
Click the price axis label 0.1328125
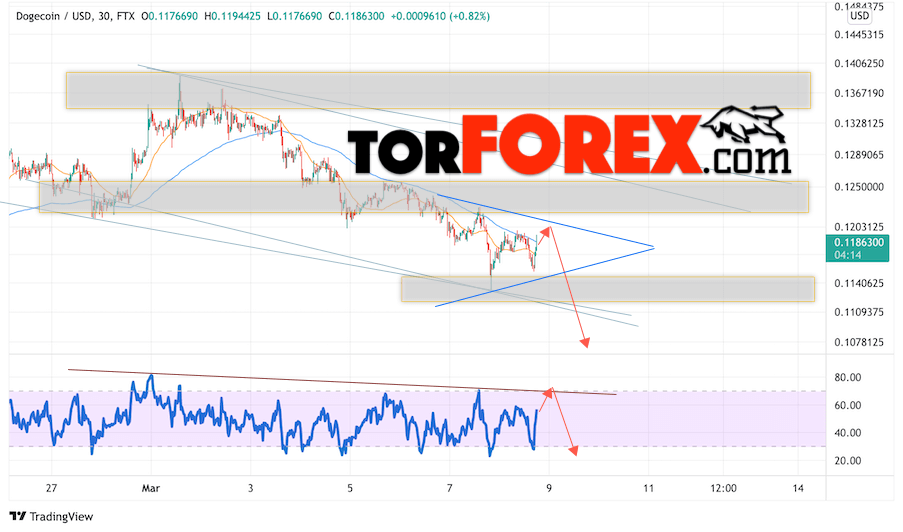pos(859,124)
